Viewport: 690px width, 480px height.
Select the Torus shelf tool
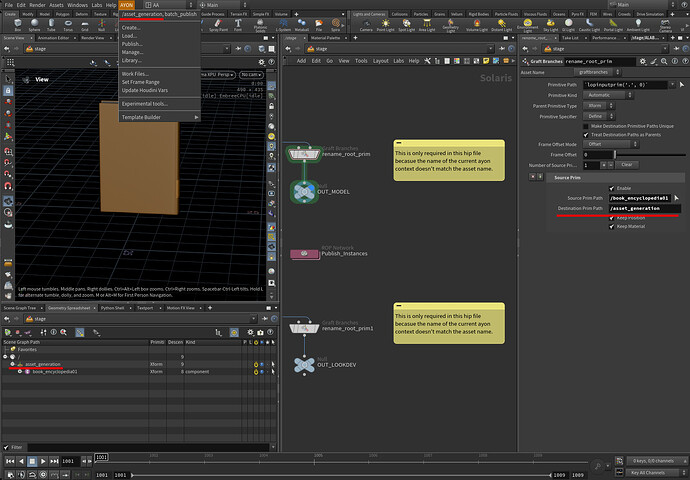[68, 25]
